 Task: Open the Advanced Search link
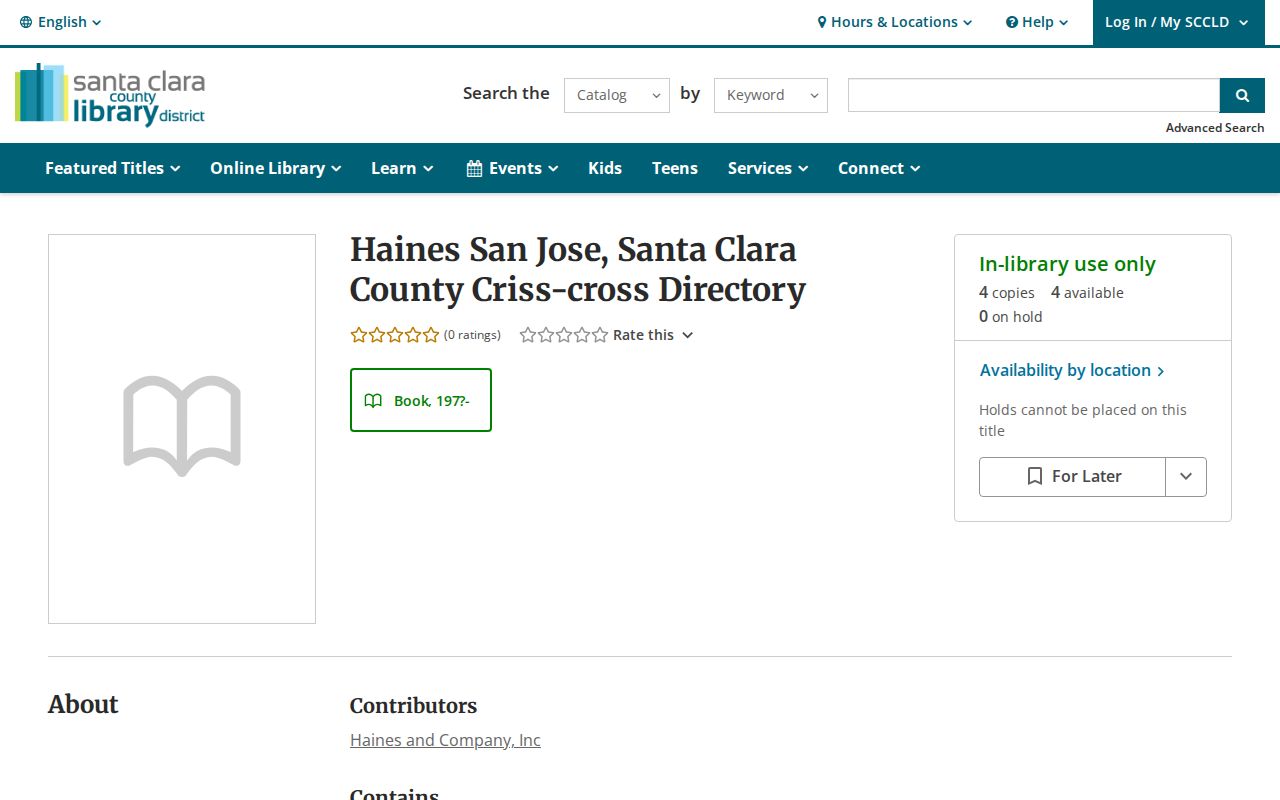pyautogui.click(x=1215, y=128)
